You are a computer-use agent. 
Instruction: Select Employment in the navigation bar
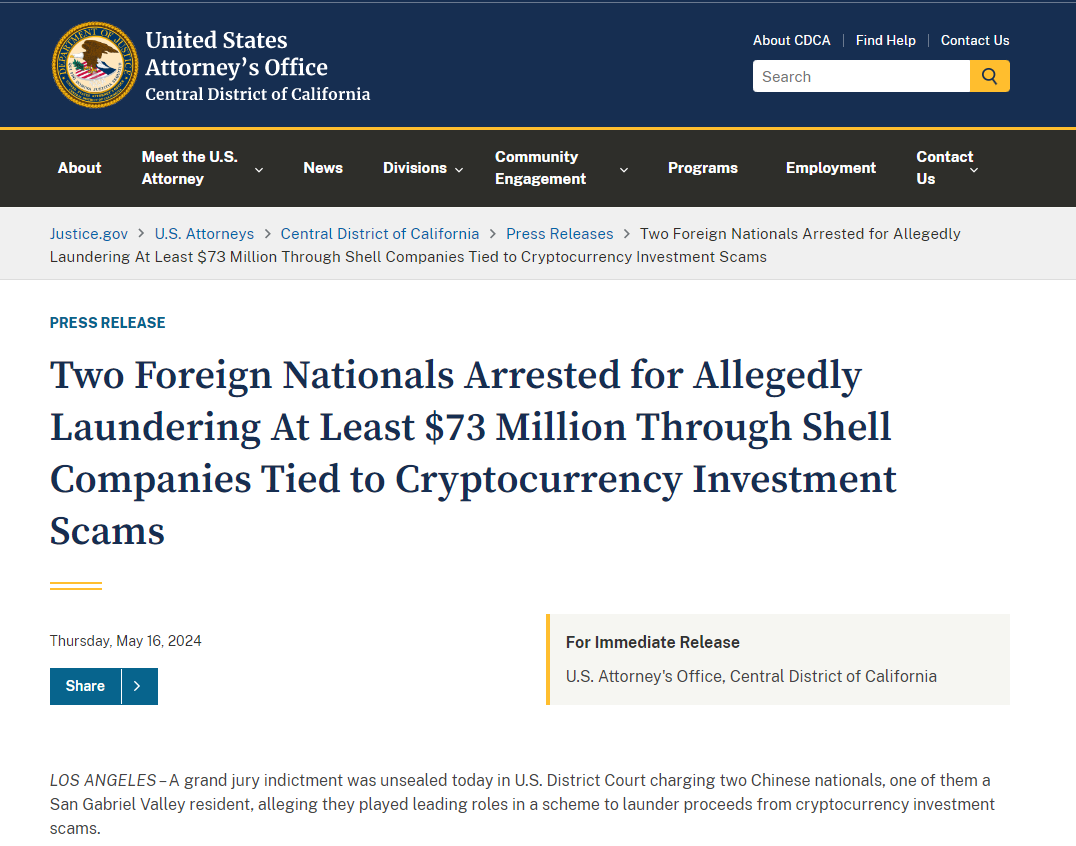830,168
